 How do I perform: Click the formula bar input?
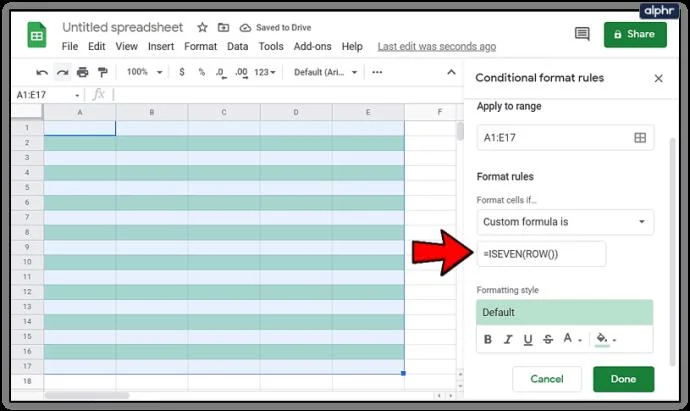pos(286,95)
